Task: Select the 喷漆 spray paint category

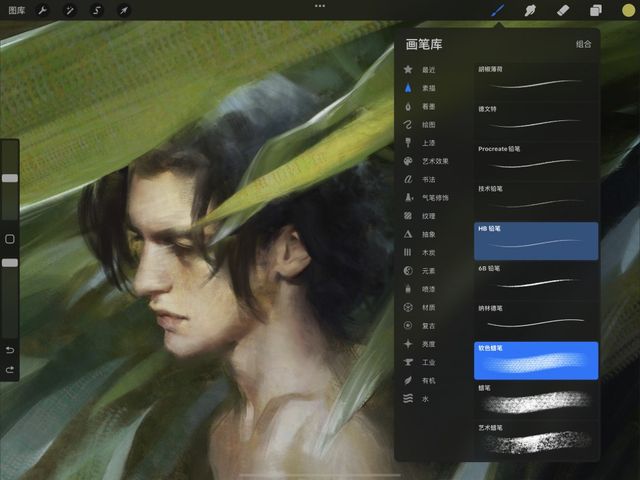Action: point(420,289)
